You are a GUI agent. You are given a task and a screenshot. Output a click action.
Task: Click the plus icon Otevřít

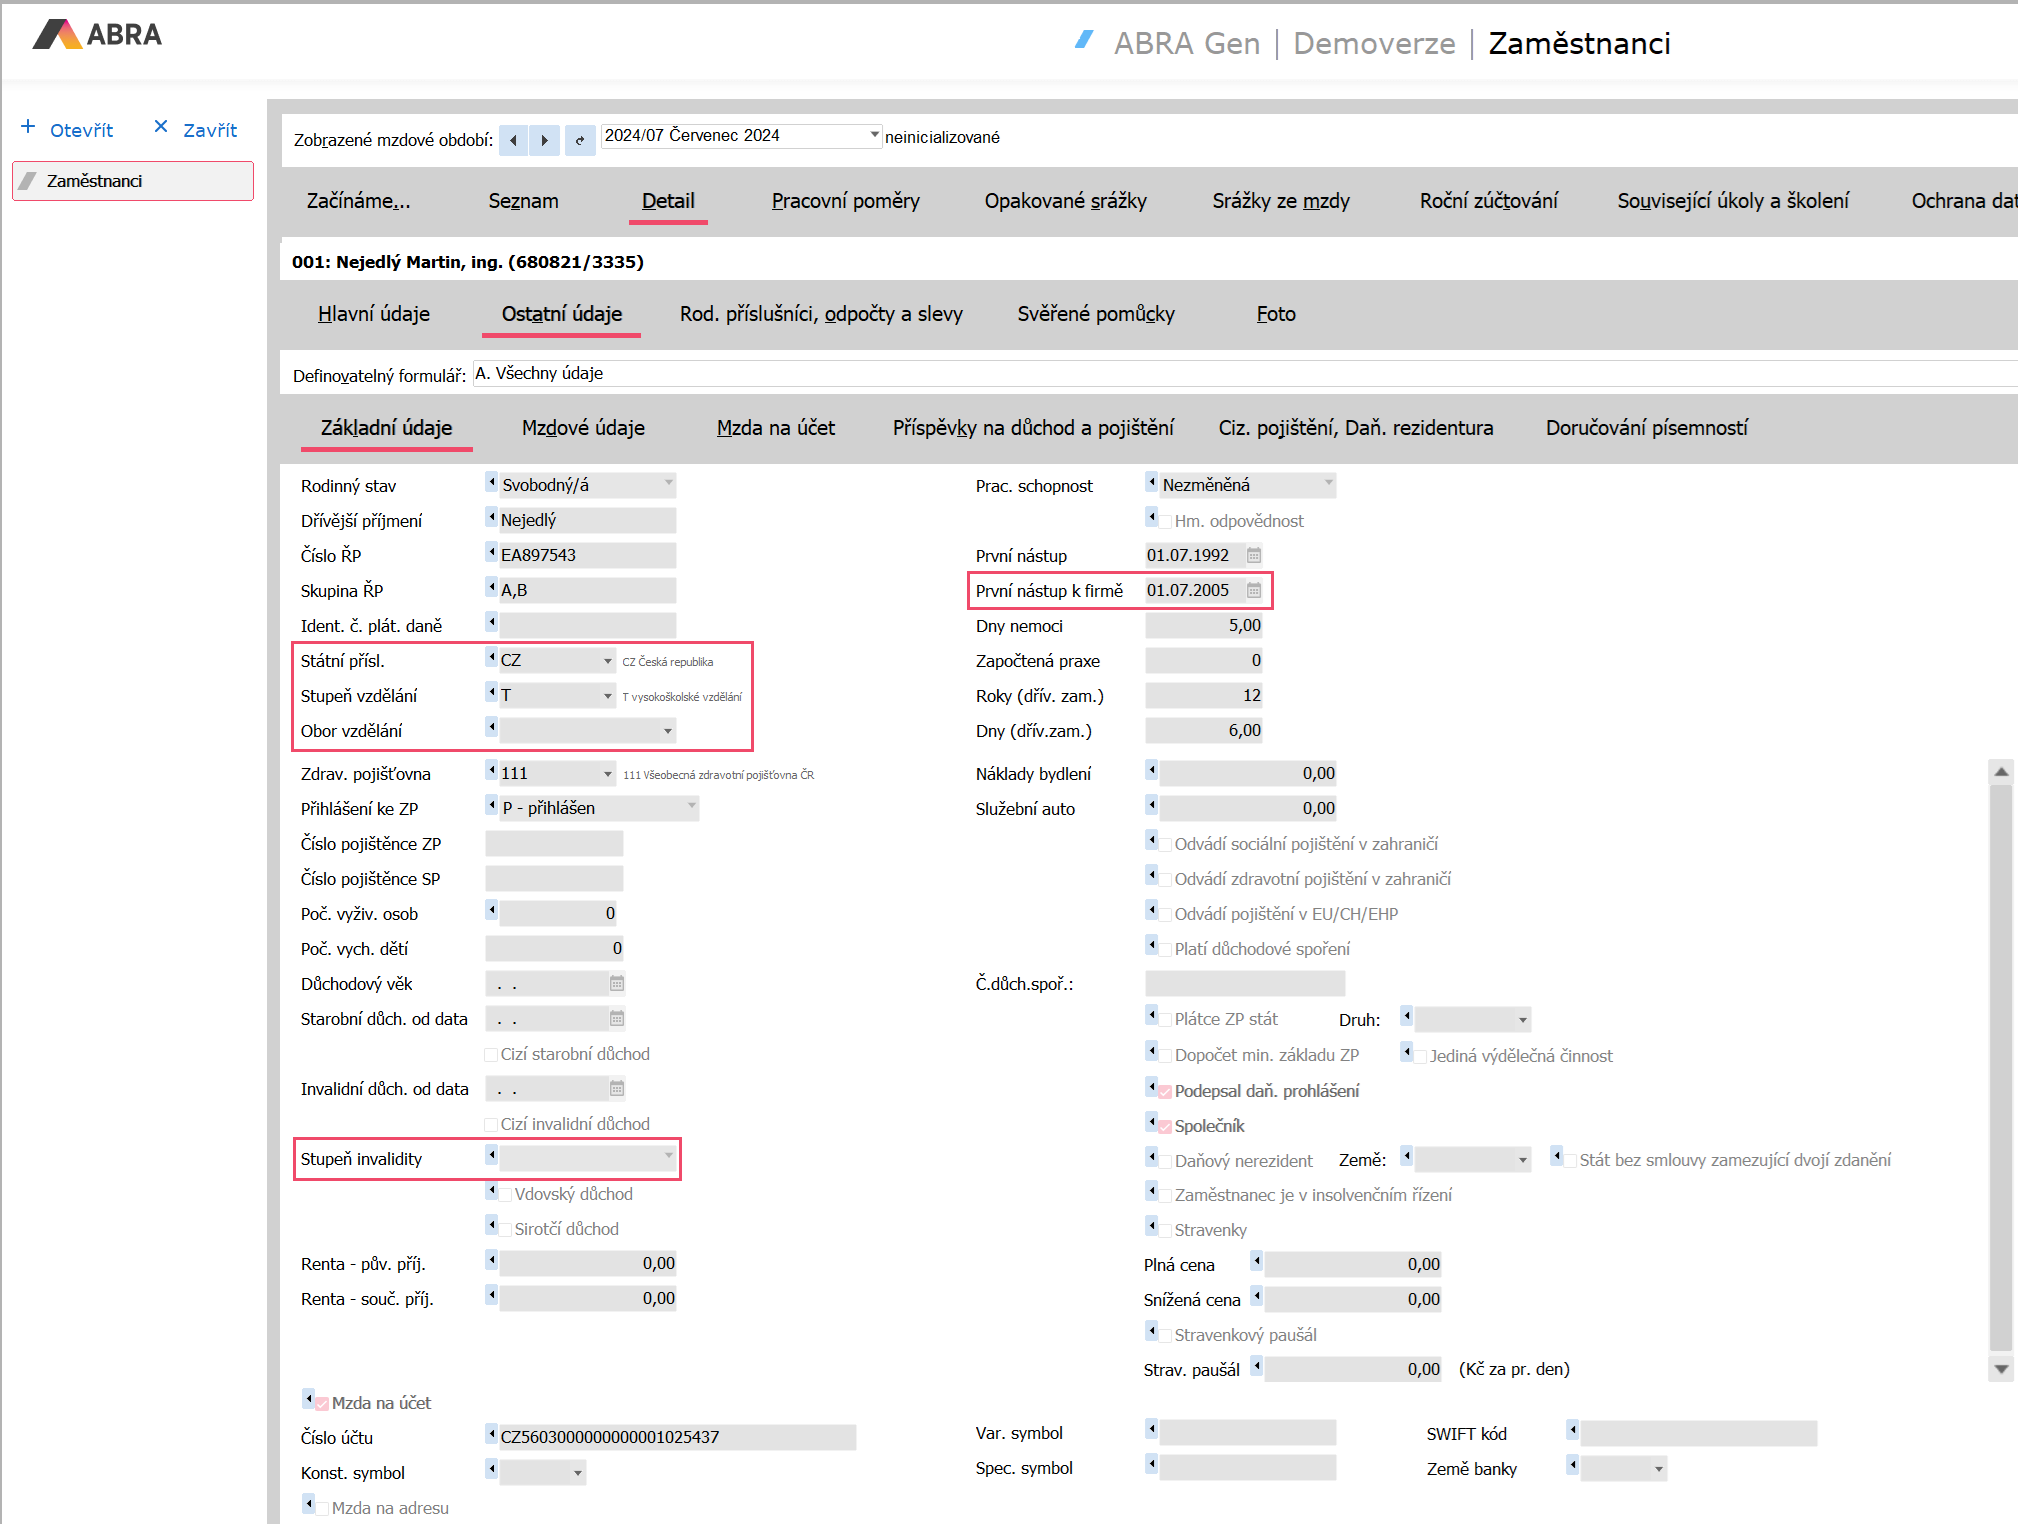(29, 127)
